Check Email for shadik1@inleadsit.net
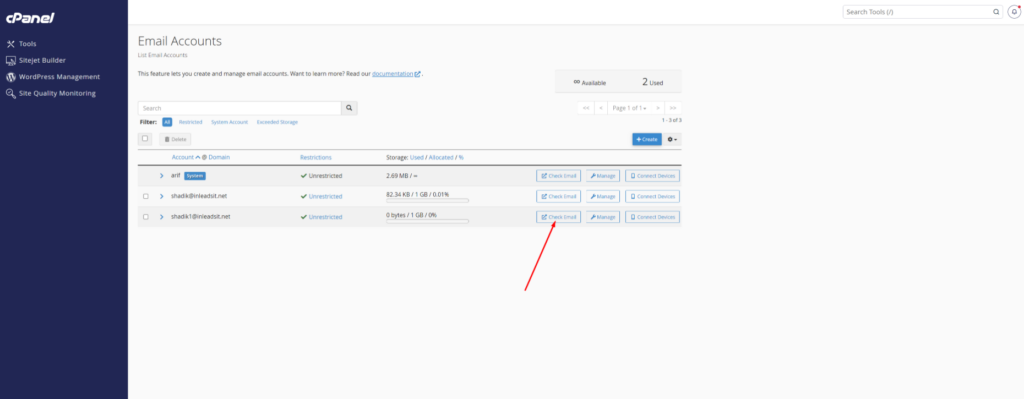1024x399 pixels. pyautogui.click(x=558, y=216)
